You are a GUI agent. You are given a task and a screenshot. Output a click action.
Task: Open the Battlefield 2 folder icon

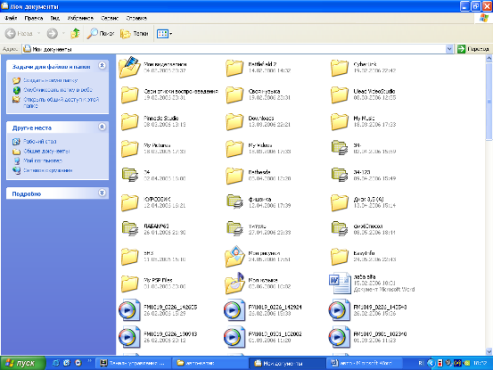tap(234, 68)
